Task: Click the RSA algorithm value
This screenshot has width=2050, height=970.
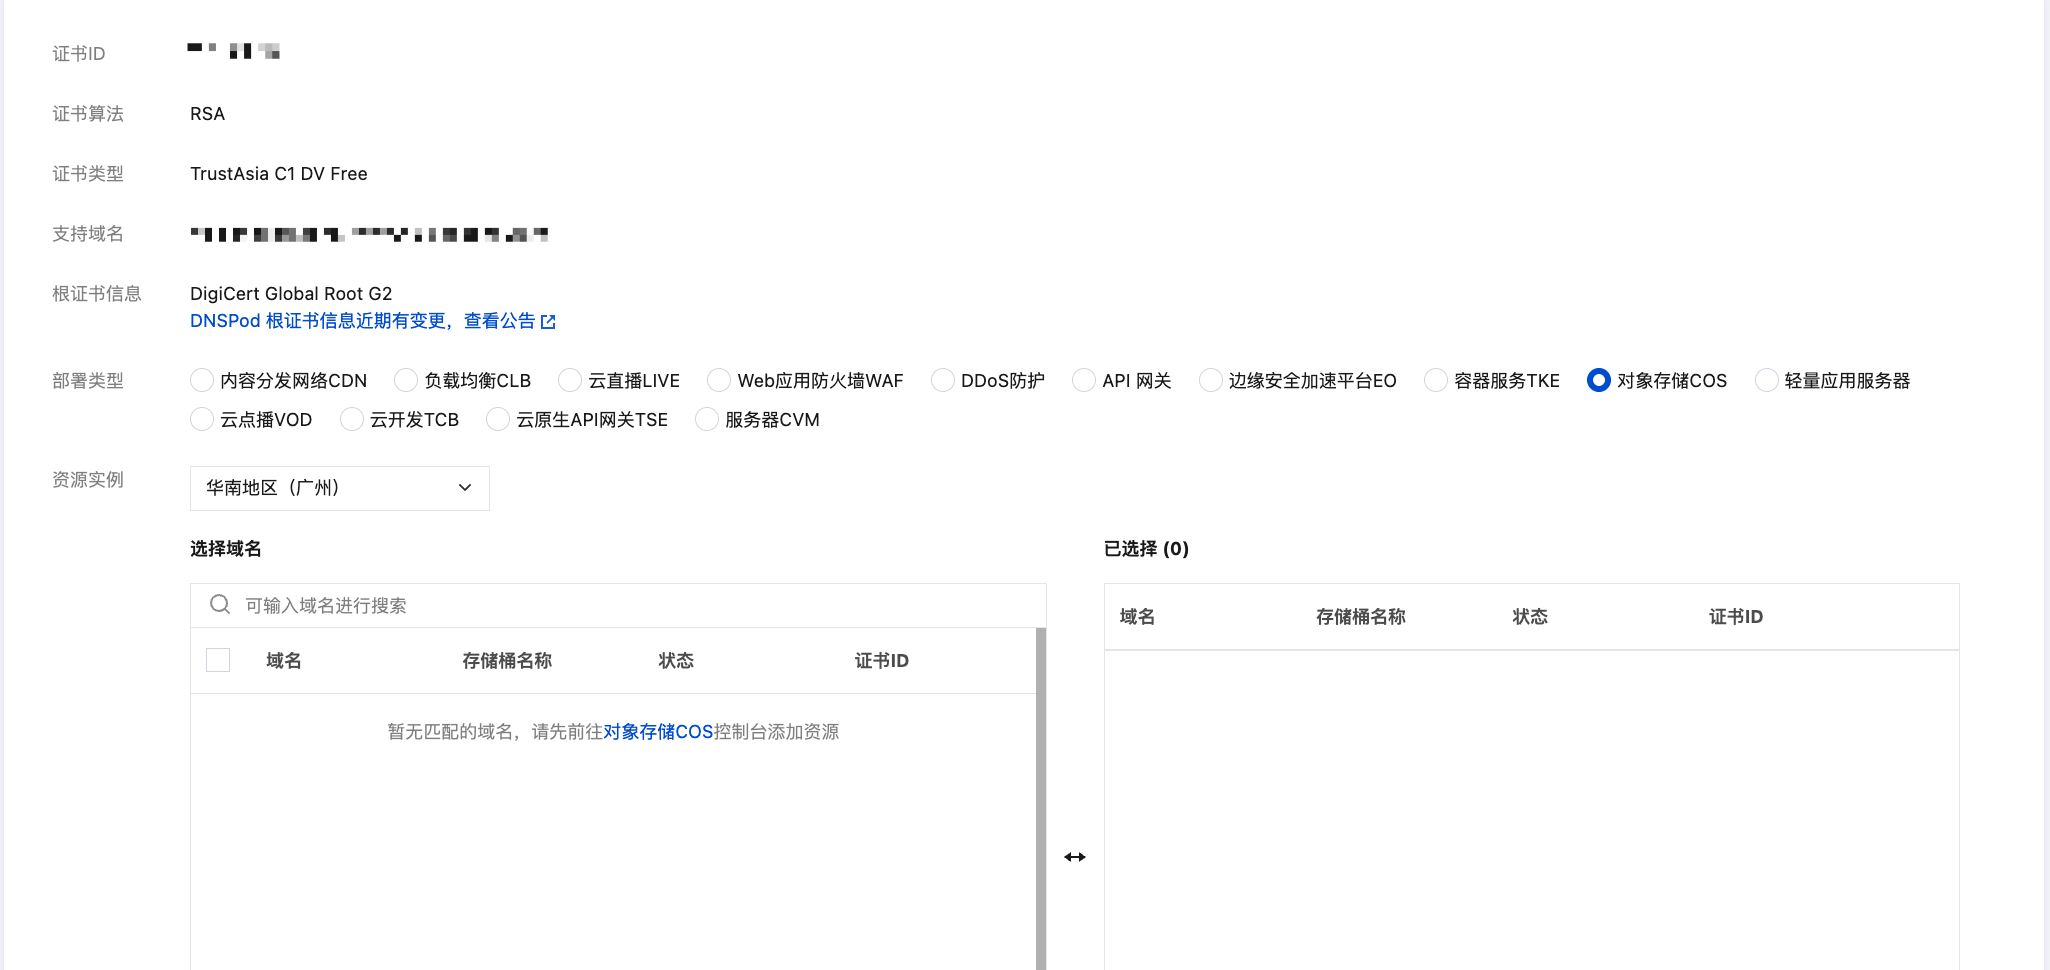Action: [208, 114]
